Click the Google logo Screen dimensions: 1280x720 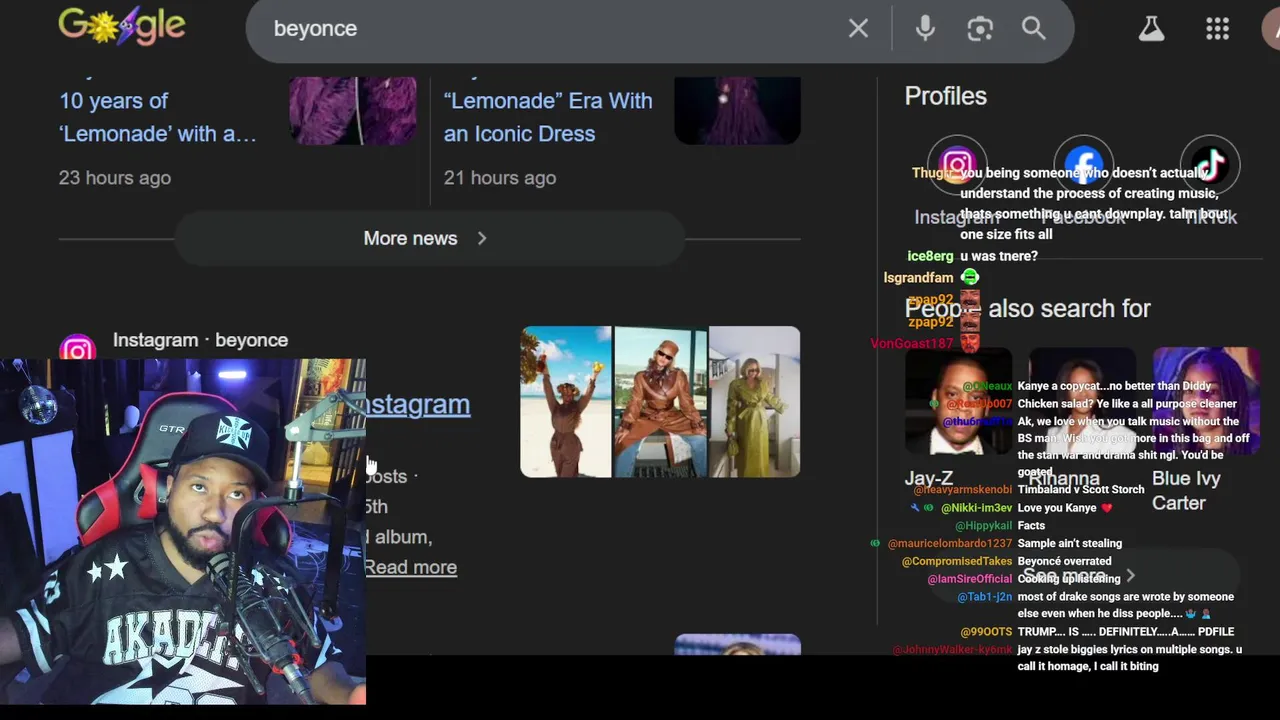click(122, 26)
